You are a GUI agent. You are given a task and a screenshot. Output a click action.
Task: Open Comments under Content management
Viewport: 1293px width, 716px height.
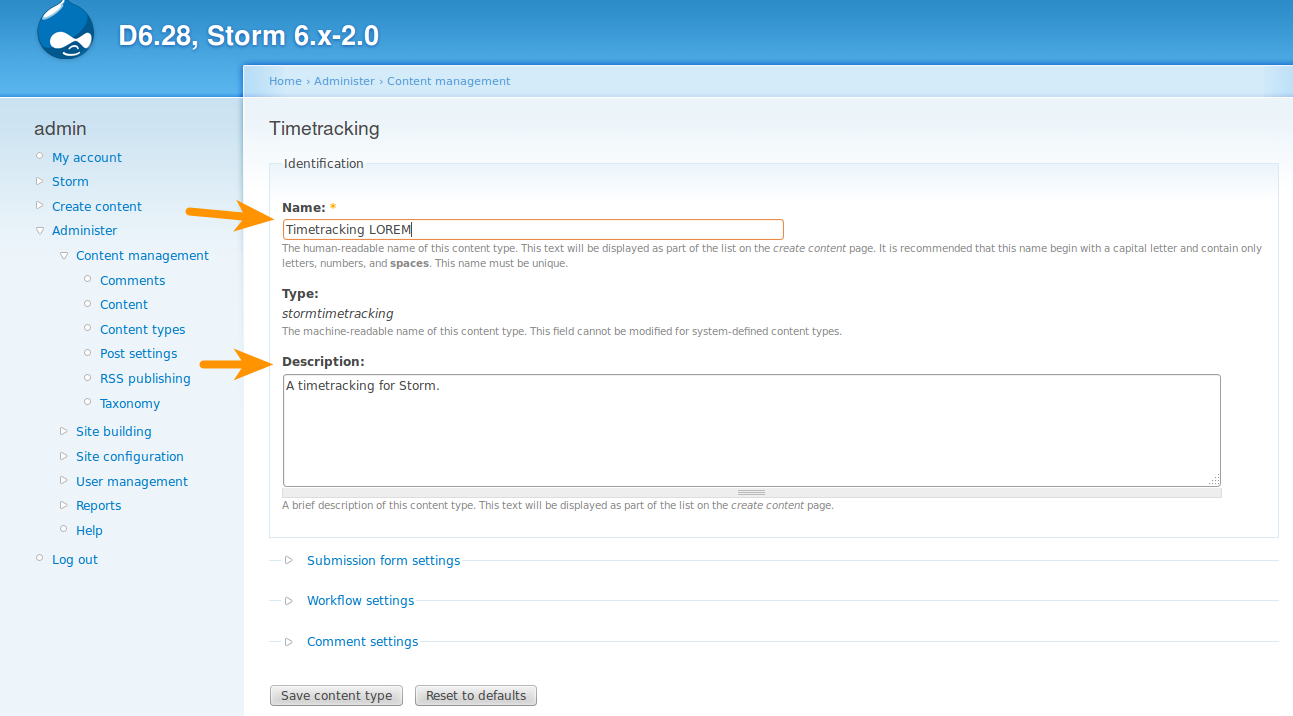[x=132, y=280]
